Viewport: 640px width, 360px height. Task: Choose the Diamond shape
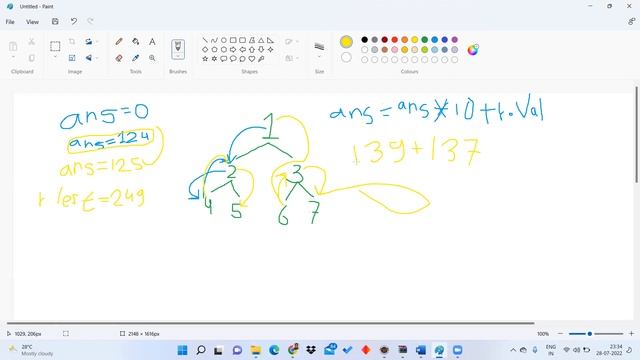point(205,49)
